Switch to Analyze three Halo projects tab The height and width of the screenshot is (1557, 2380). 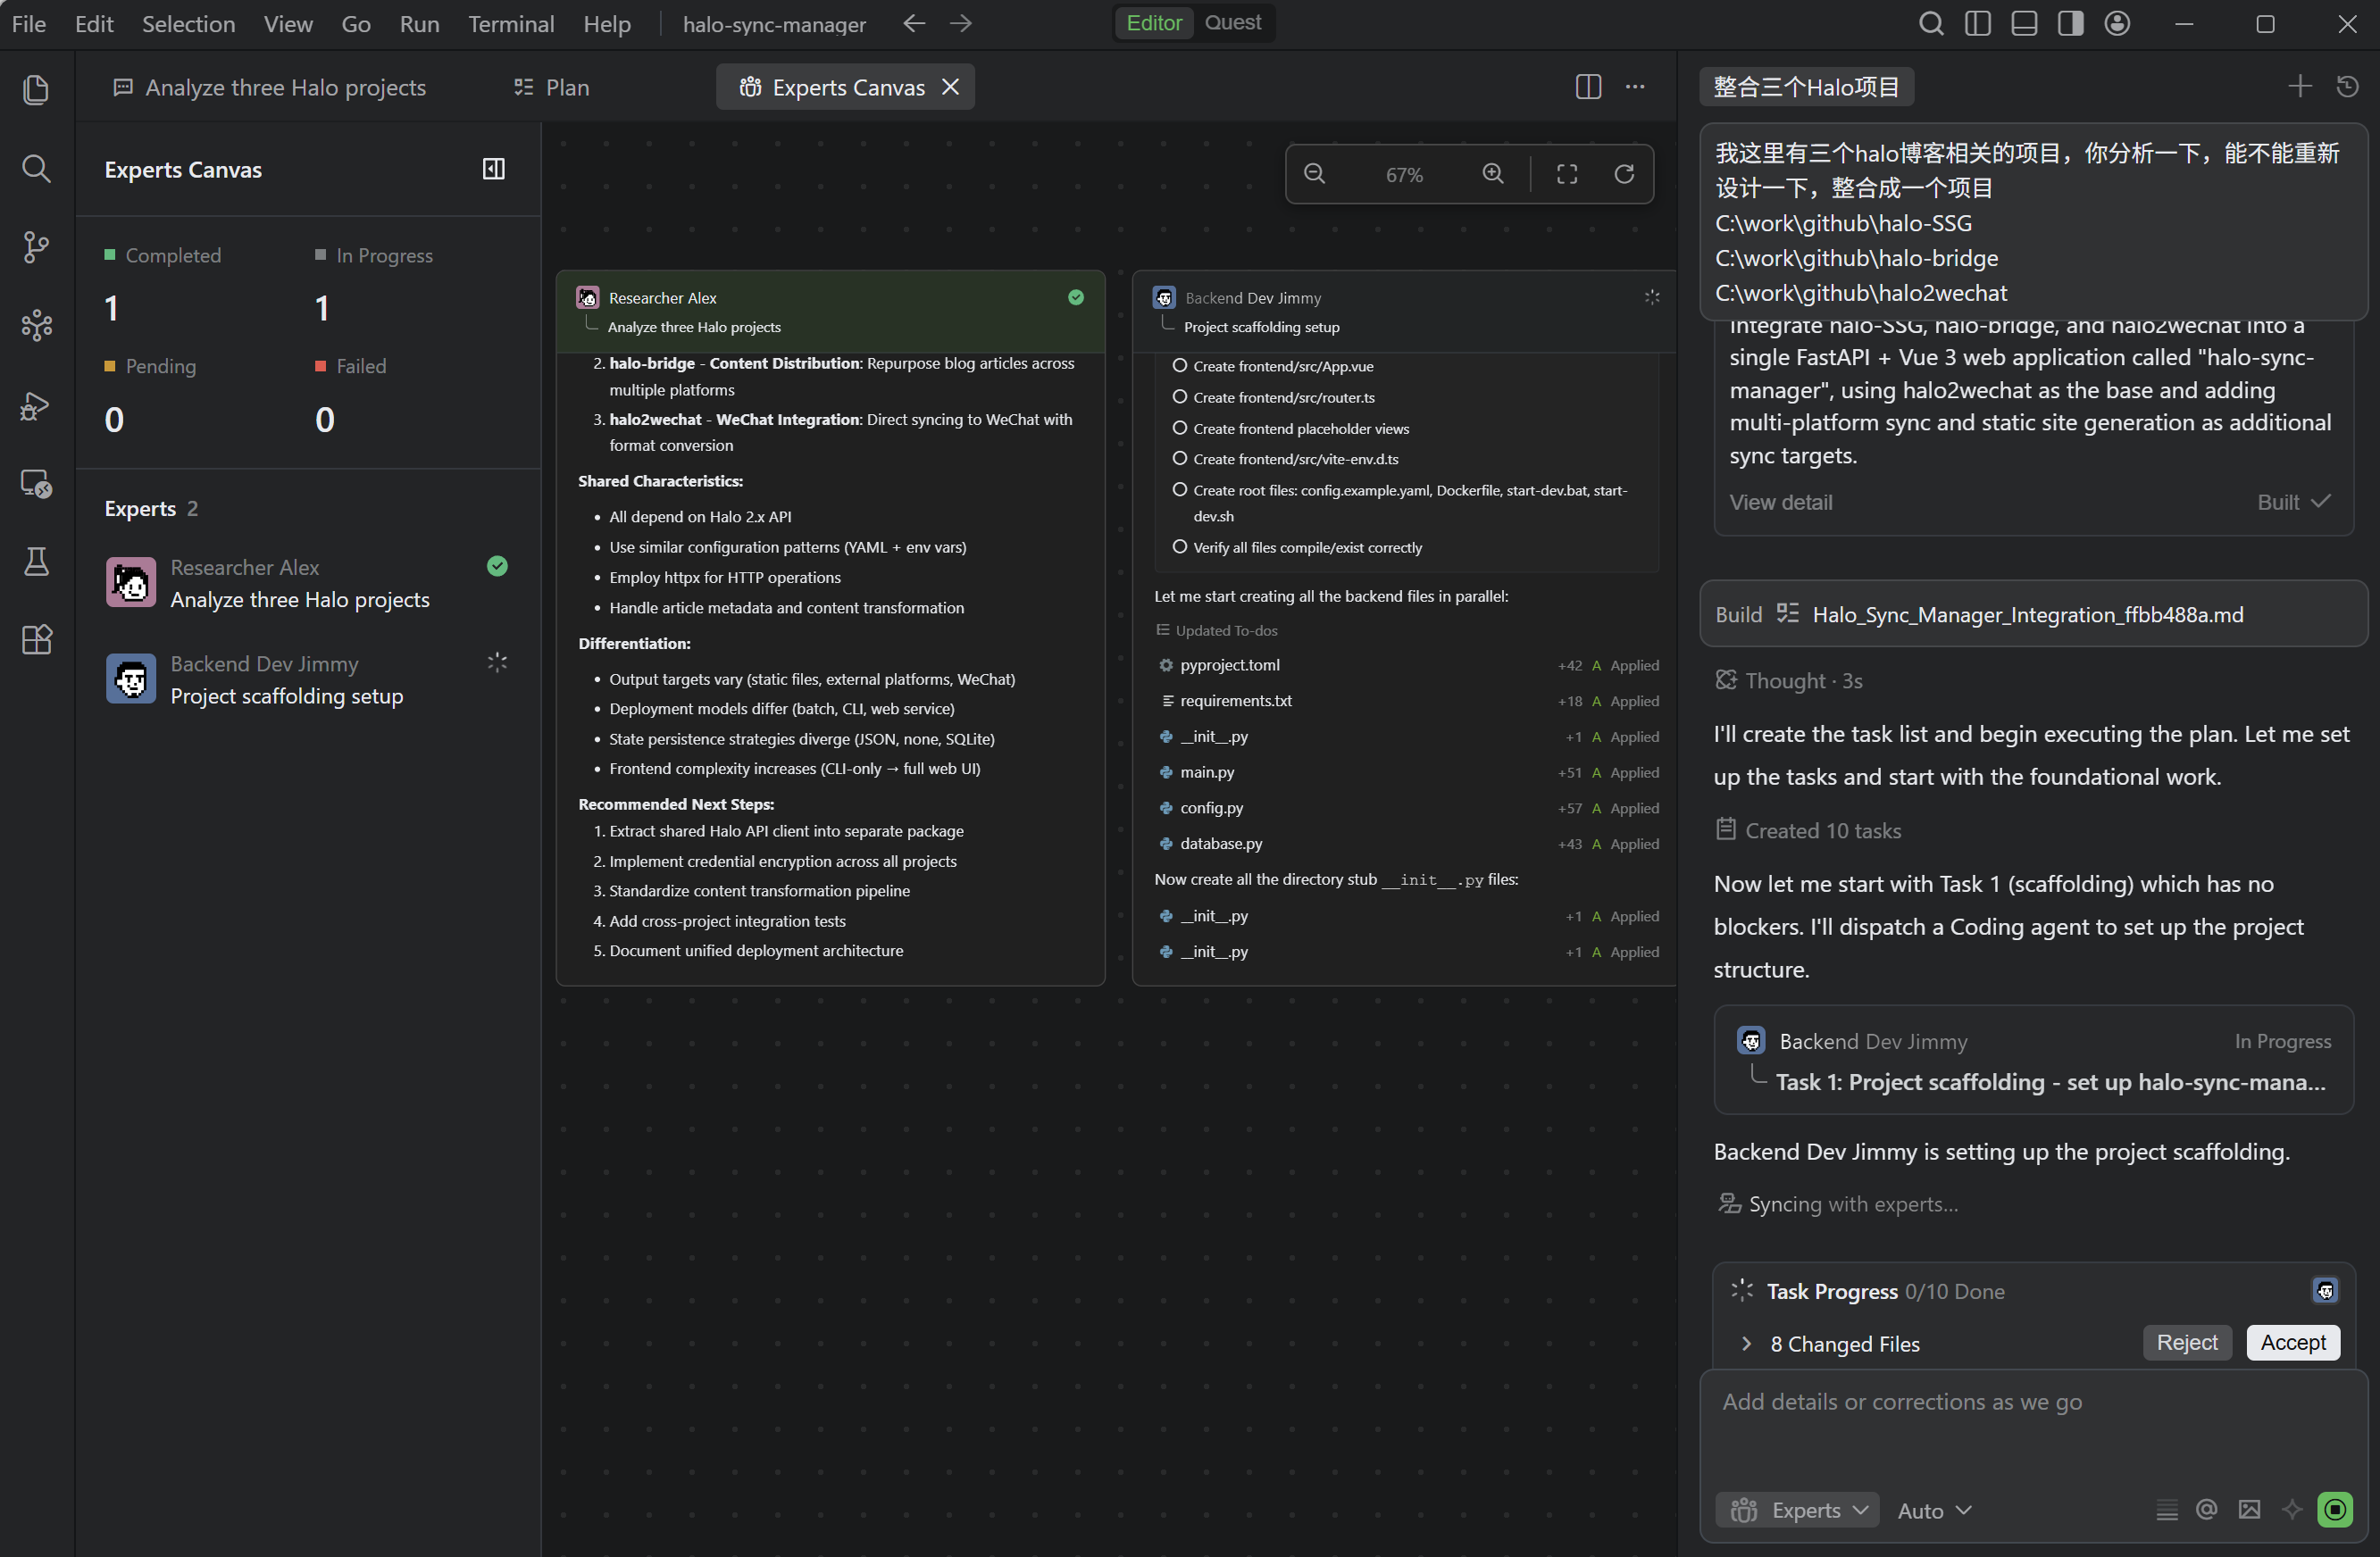269,87
